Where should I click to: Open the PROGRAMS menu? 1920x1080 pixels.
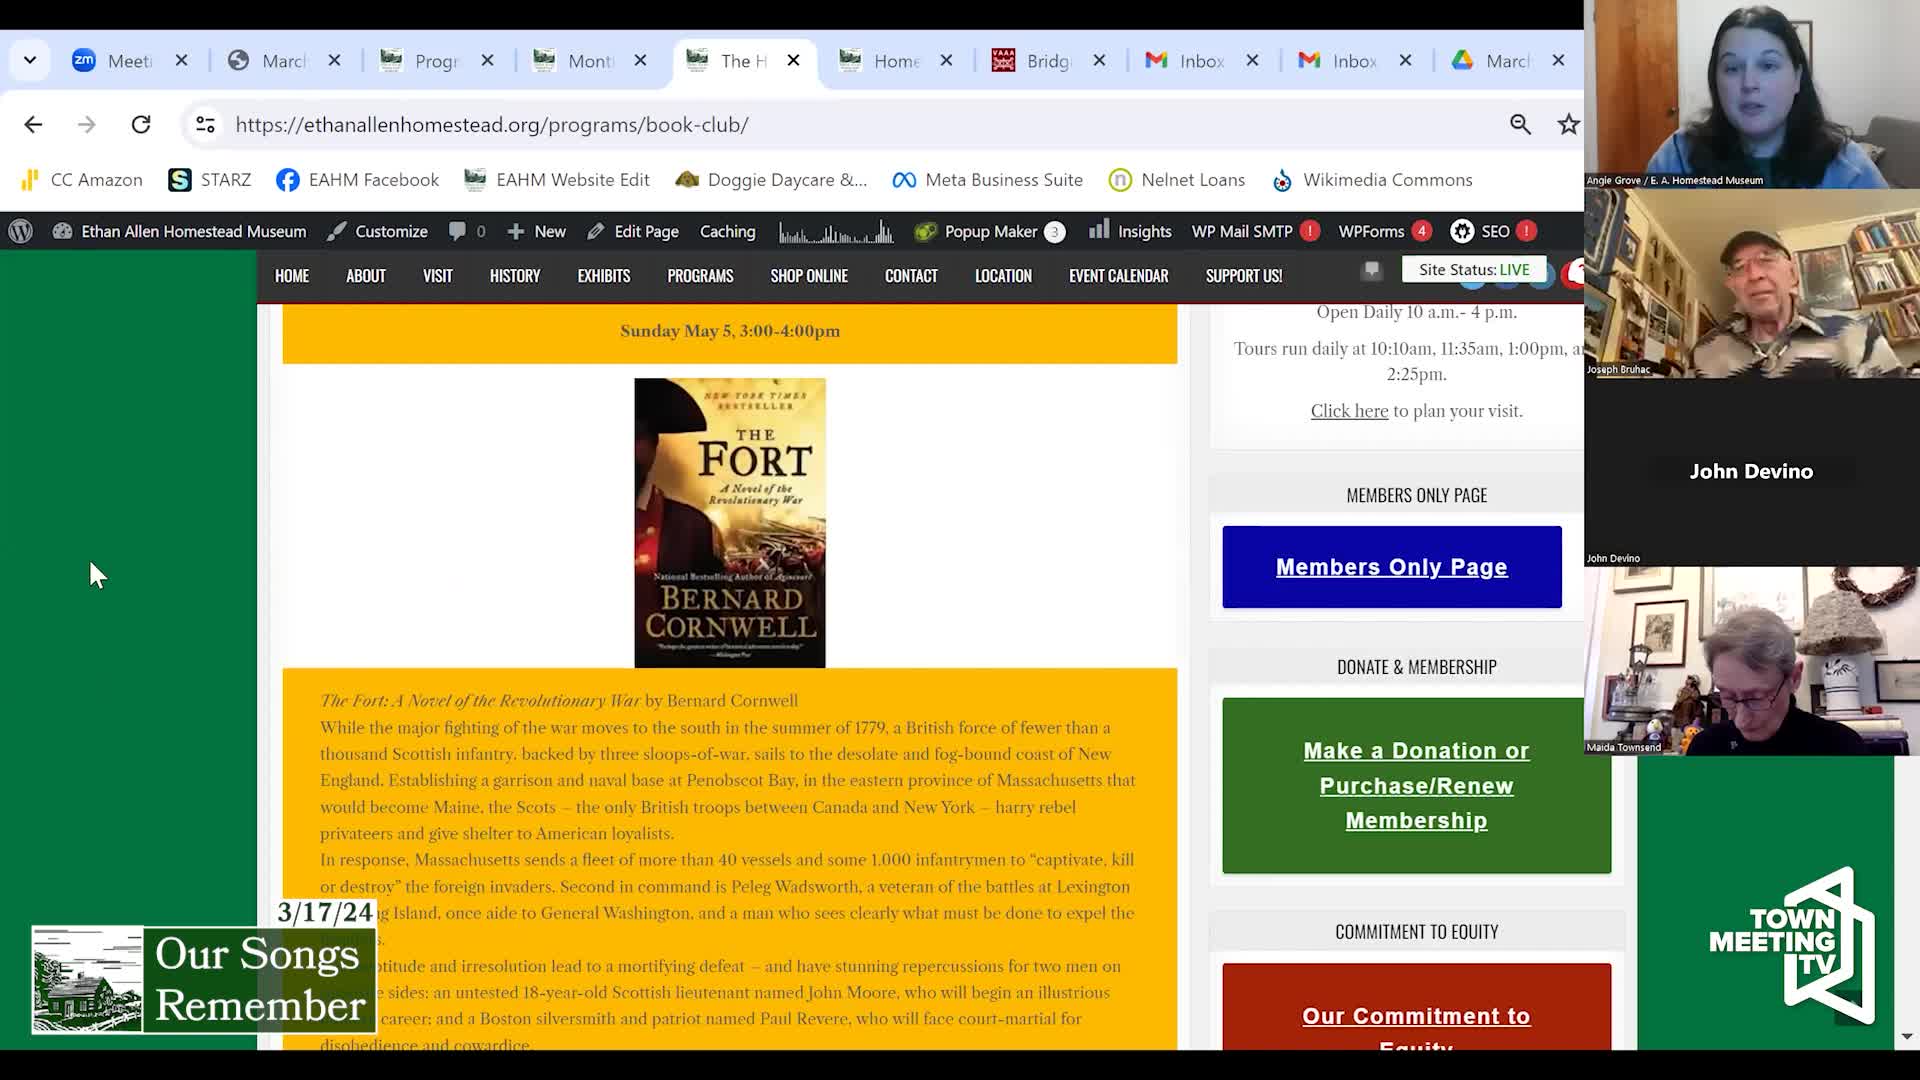pyautogui.click(x=700, y=276)
